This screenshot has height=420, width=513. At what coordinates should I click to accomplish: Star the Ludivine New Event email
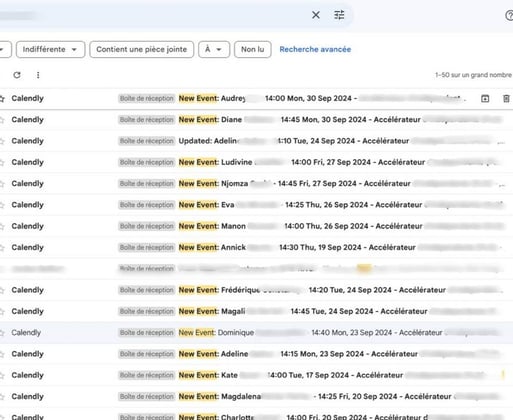click(2, 163)
